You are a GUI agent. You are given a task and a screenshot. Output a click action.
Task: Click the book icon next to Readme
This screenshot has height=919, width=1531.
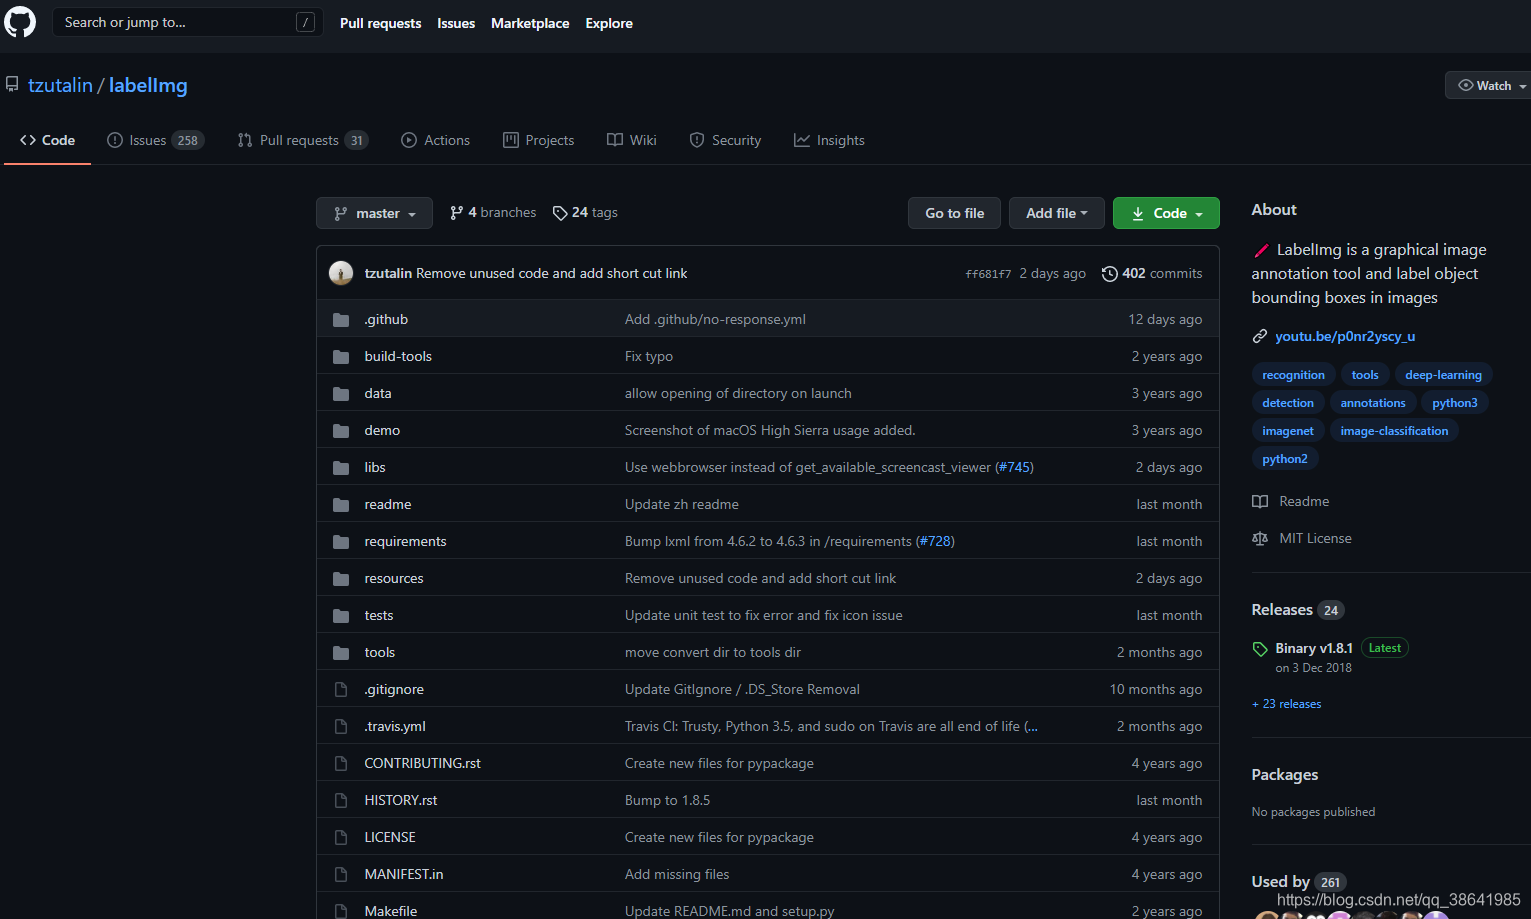coord(1260,502)
